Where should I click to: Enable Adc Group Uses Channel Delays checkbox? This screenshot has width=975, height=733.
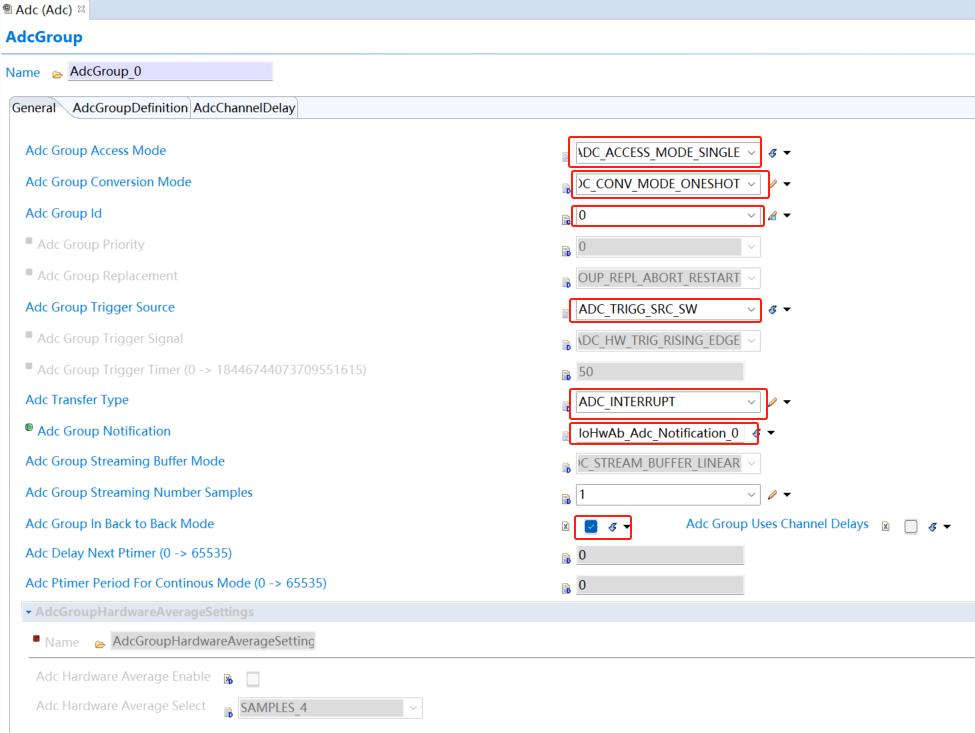[910, 527]
